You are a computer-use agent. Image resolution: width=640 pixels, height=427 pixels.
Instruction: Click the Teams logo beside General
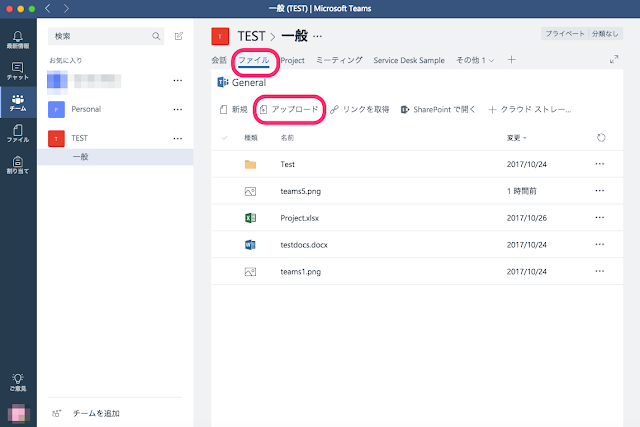coord(223,82)
